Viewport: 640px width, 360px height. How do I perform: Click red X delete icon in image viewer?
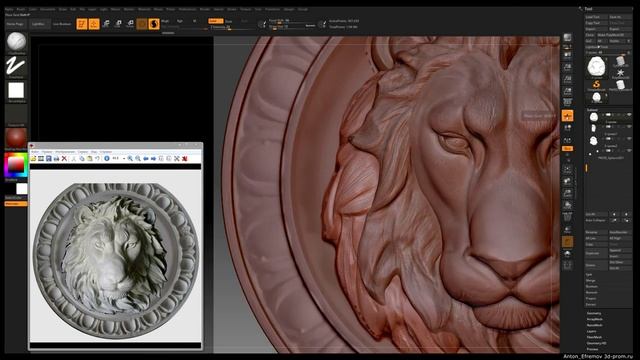pos(64,158)
